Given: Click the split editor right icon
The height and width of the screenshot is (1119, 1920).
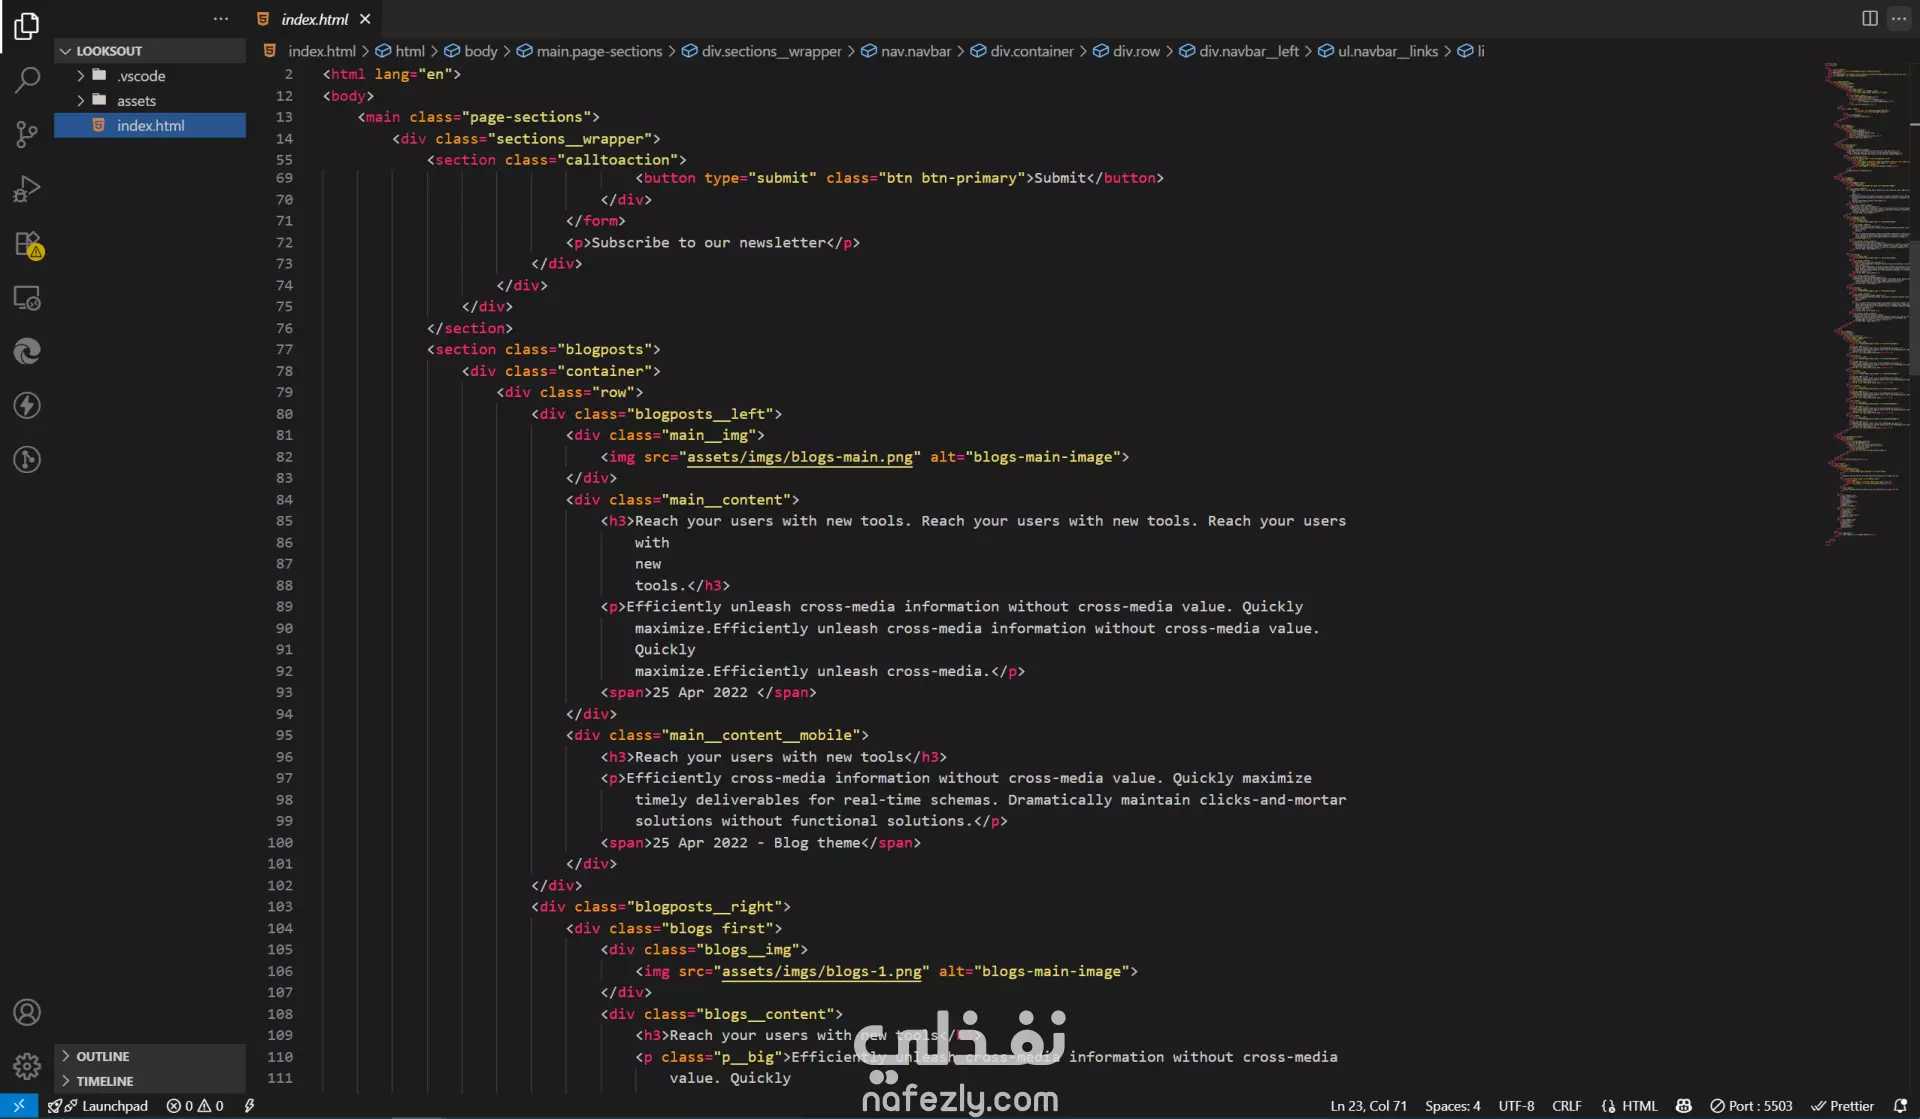Looking at the screenshot, I should tap(1869, 18).
